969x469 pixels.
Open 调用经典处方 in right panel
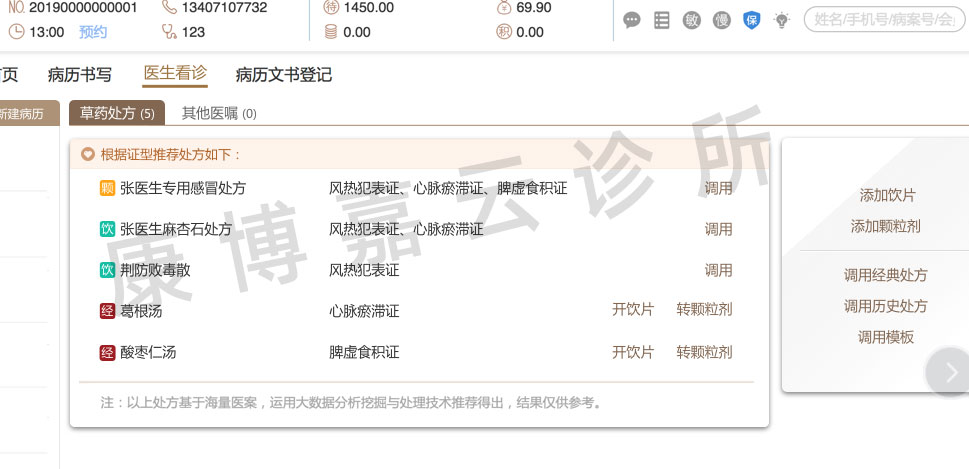point(885,276)
